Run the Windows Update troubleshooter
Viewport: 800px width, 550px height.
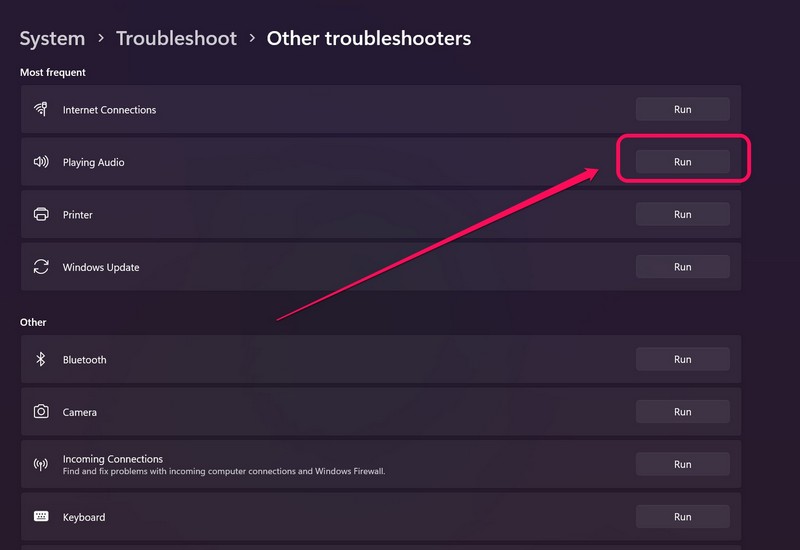682,267
